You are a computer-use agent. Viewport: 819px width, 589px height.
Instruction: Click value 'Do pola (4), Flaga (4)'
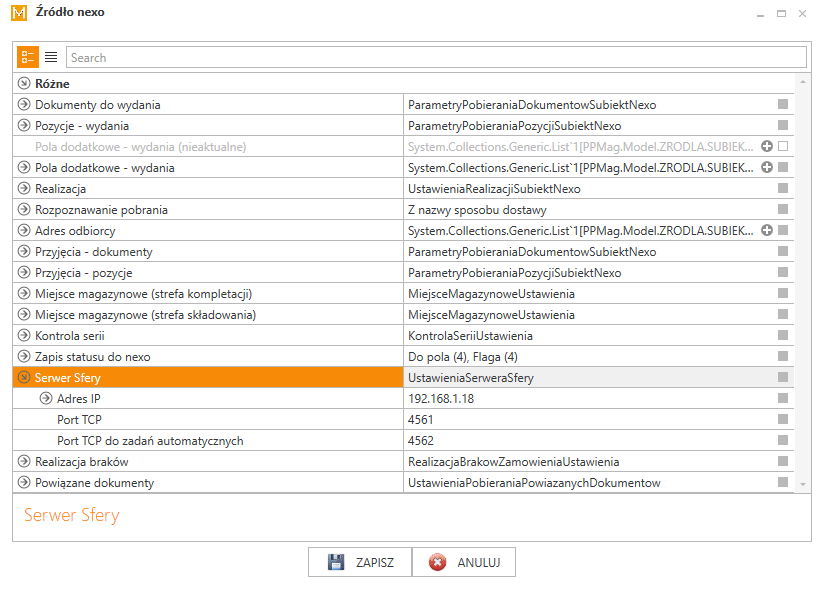pos(463,357)
